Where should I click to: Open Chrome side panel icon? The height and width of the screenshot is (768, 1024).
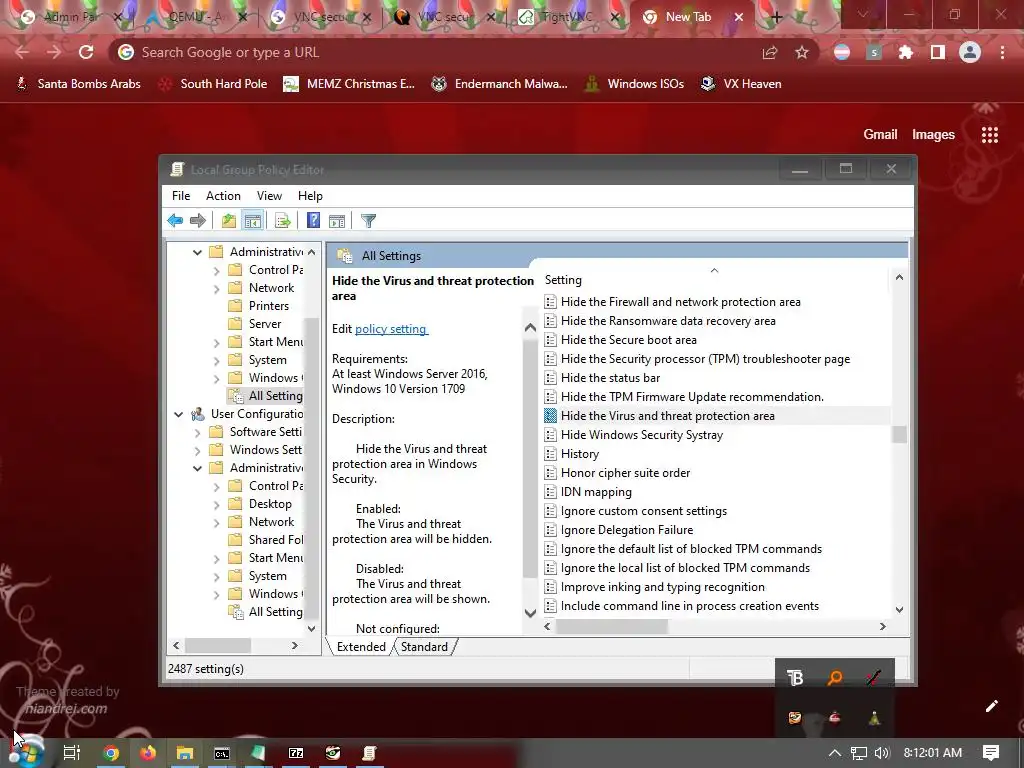(x=938, y=52)
